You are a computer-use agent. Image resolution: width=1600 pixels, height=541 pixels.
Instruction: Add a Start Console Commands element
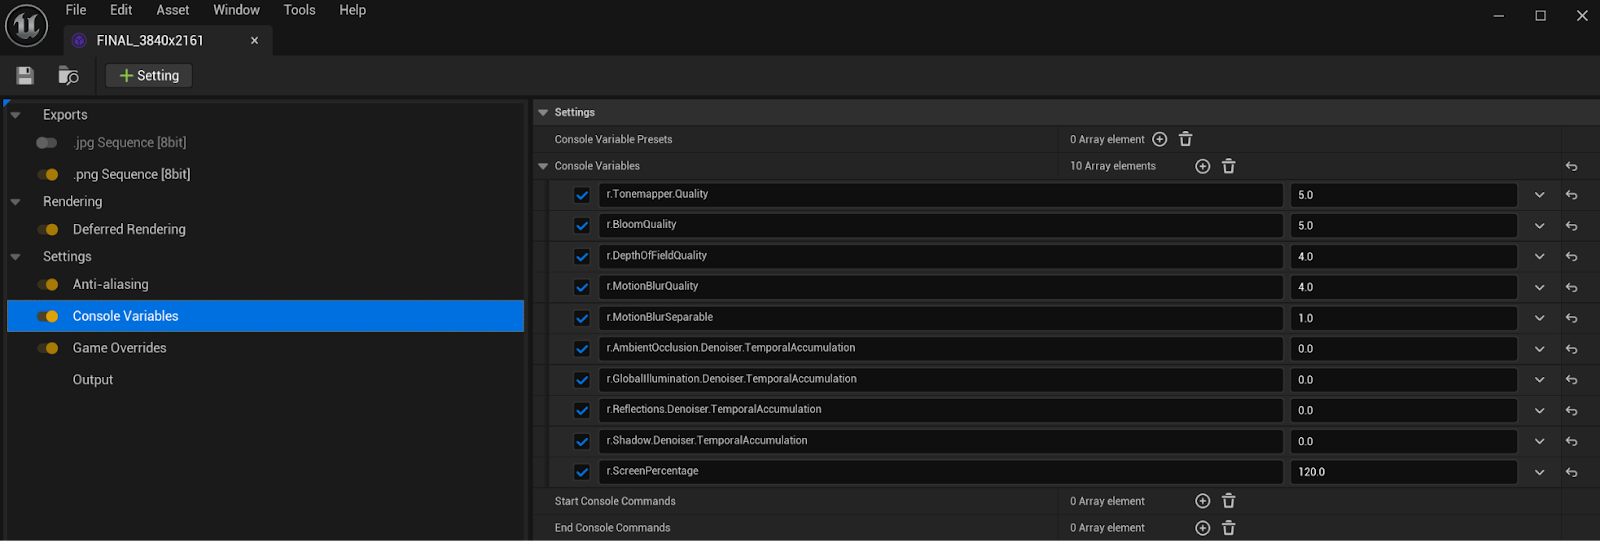[x=1202, y=501]
